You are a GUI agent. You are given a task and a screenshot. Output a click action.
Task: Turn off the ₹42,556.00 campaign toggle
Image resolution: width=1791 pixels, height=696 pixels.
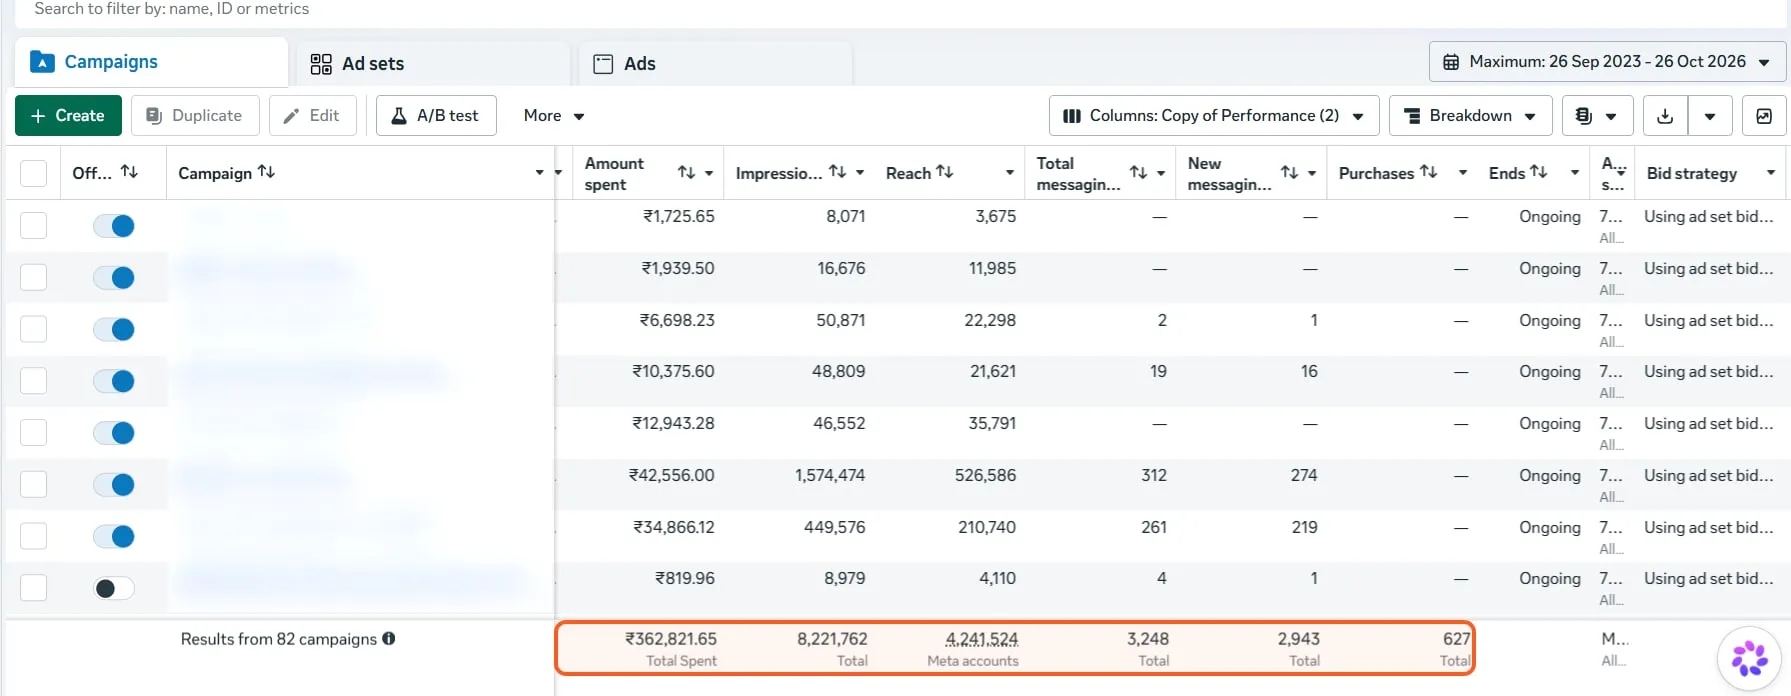(x=114, y=485)
